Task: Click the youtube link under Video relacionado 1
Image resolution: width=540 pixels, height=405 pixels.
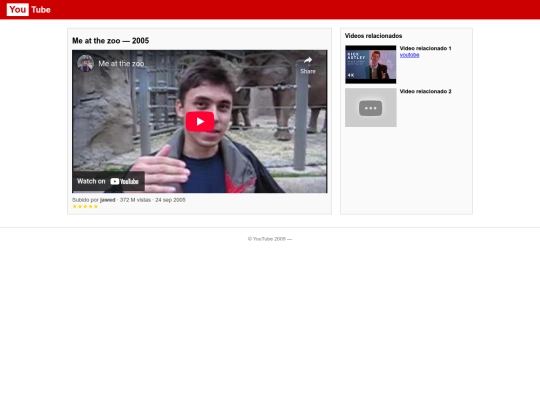Action: pos(409,55)
